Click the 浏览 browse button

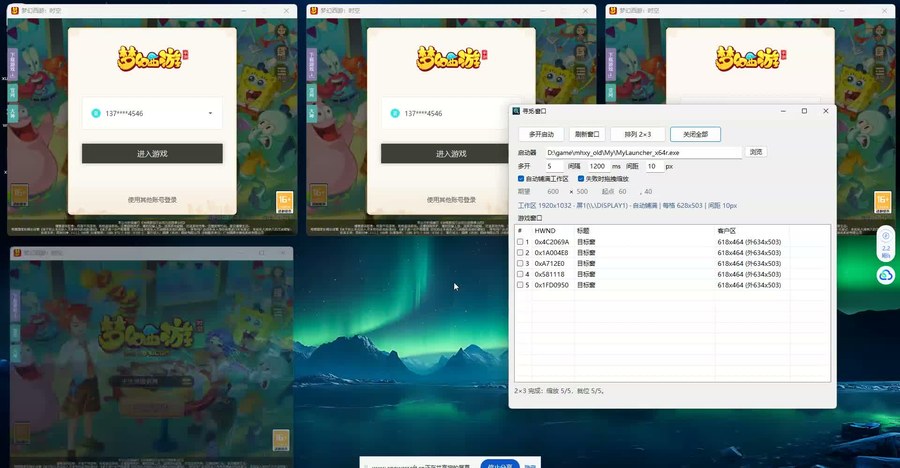pos(756,152)
